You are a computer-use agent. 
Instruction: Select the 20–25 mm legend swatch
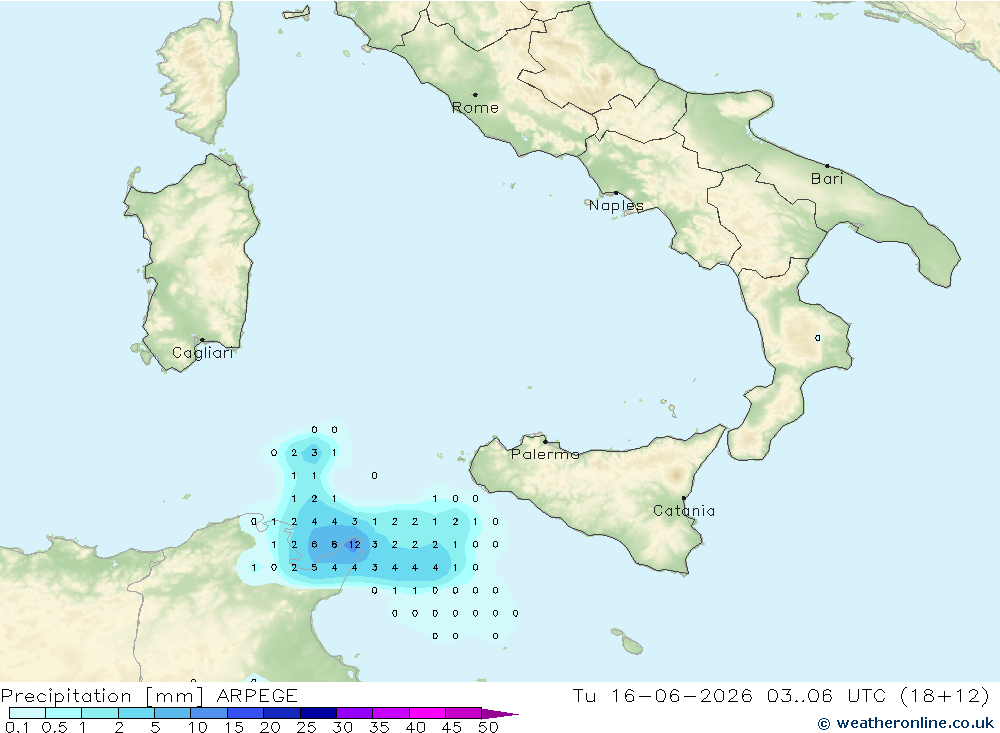281,713
